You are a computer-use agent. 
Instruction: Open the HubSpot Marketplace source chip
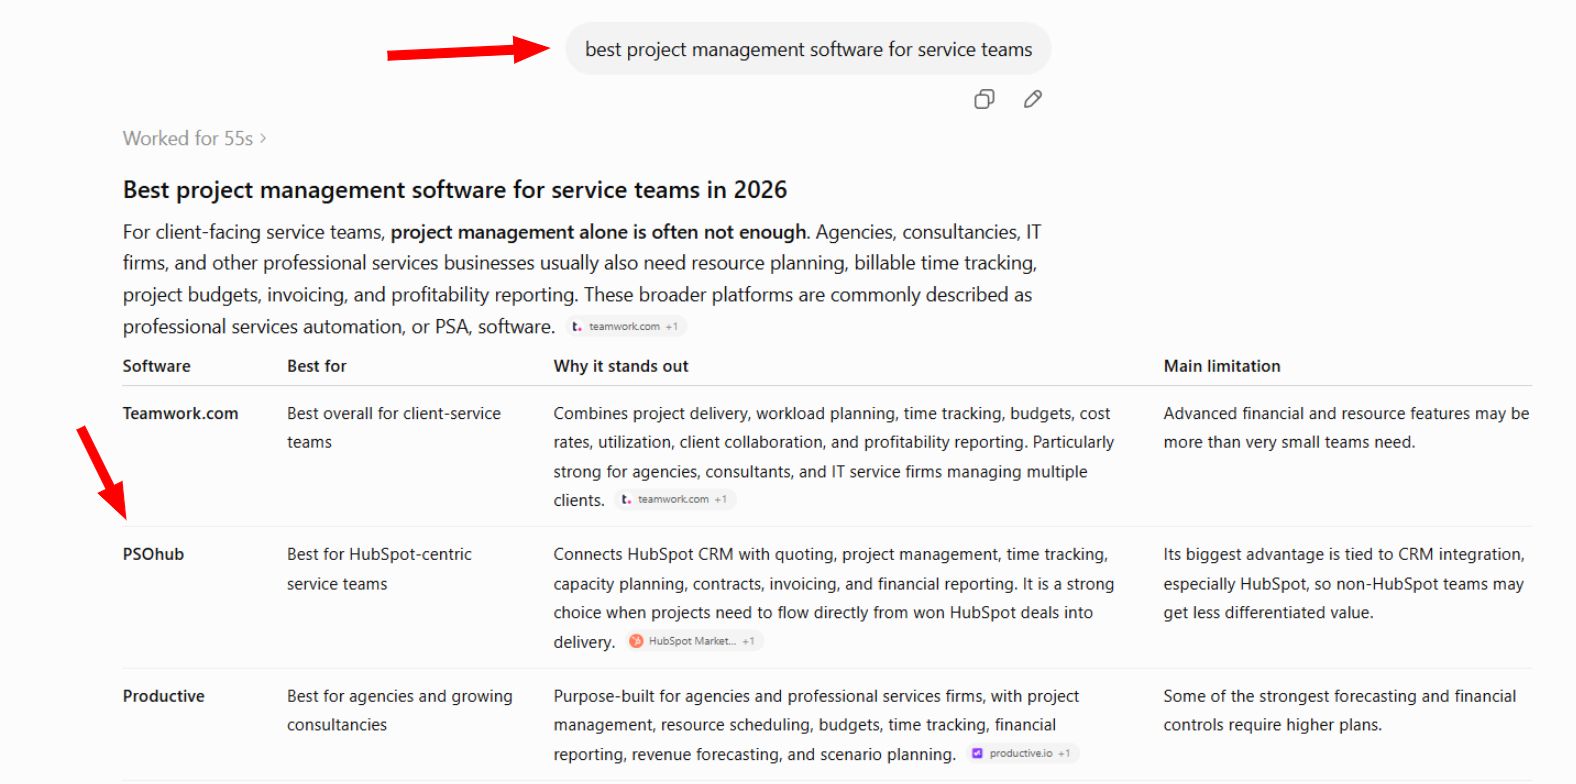[694, 642]
